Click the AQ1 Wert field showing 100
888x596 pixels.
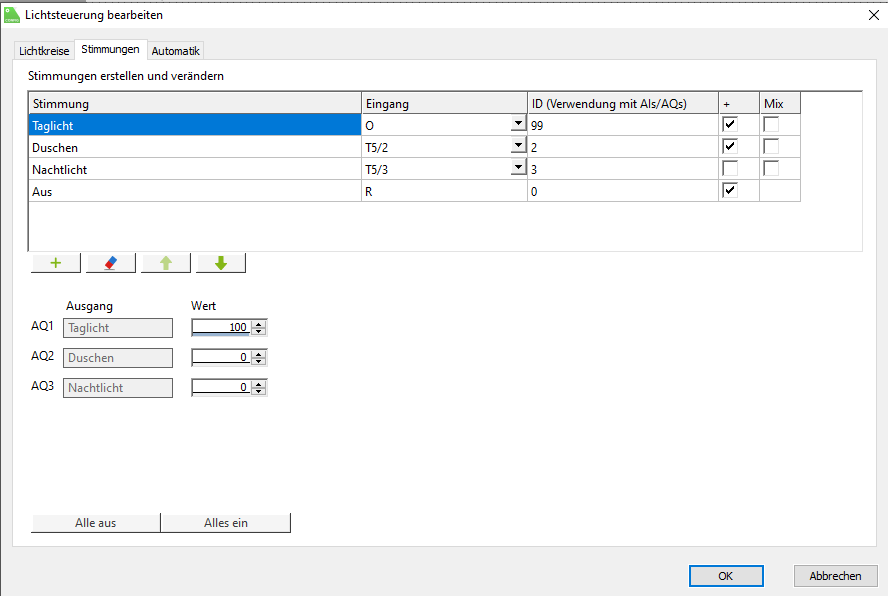click(221, 327)
